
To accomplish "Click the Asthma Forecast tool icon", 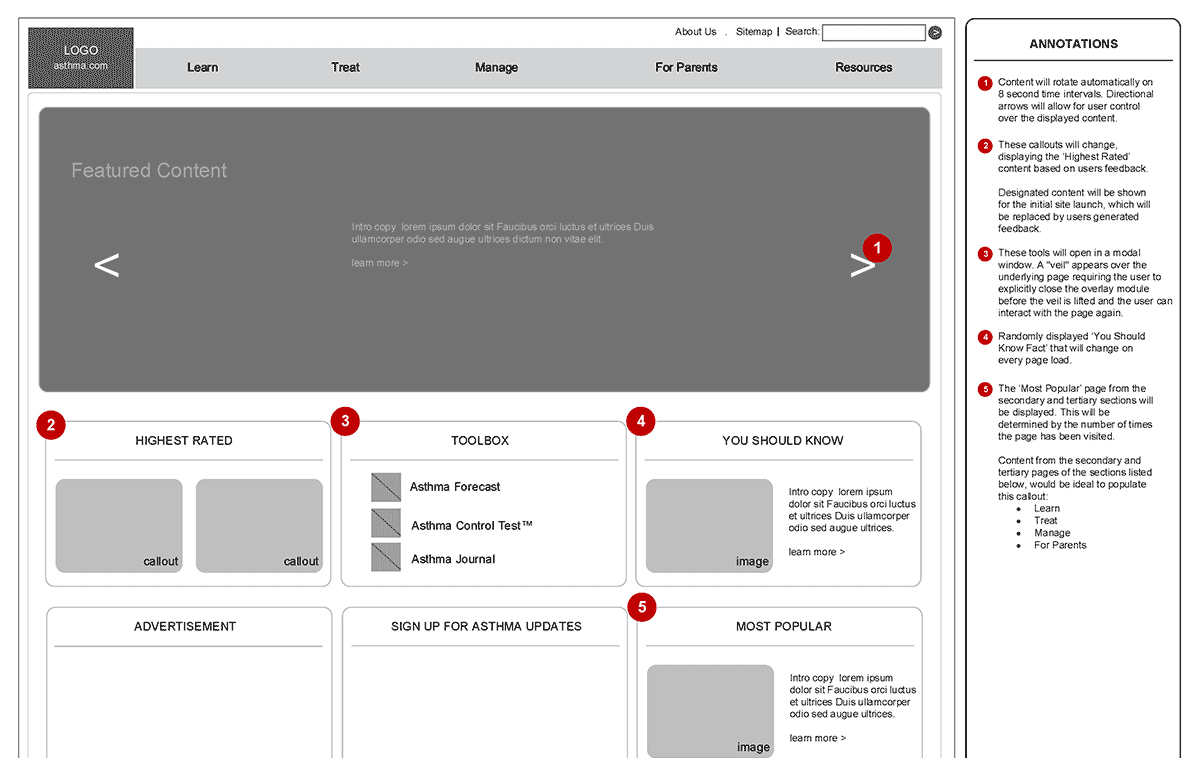I will [386, 487].
